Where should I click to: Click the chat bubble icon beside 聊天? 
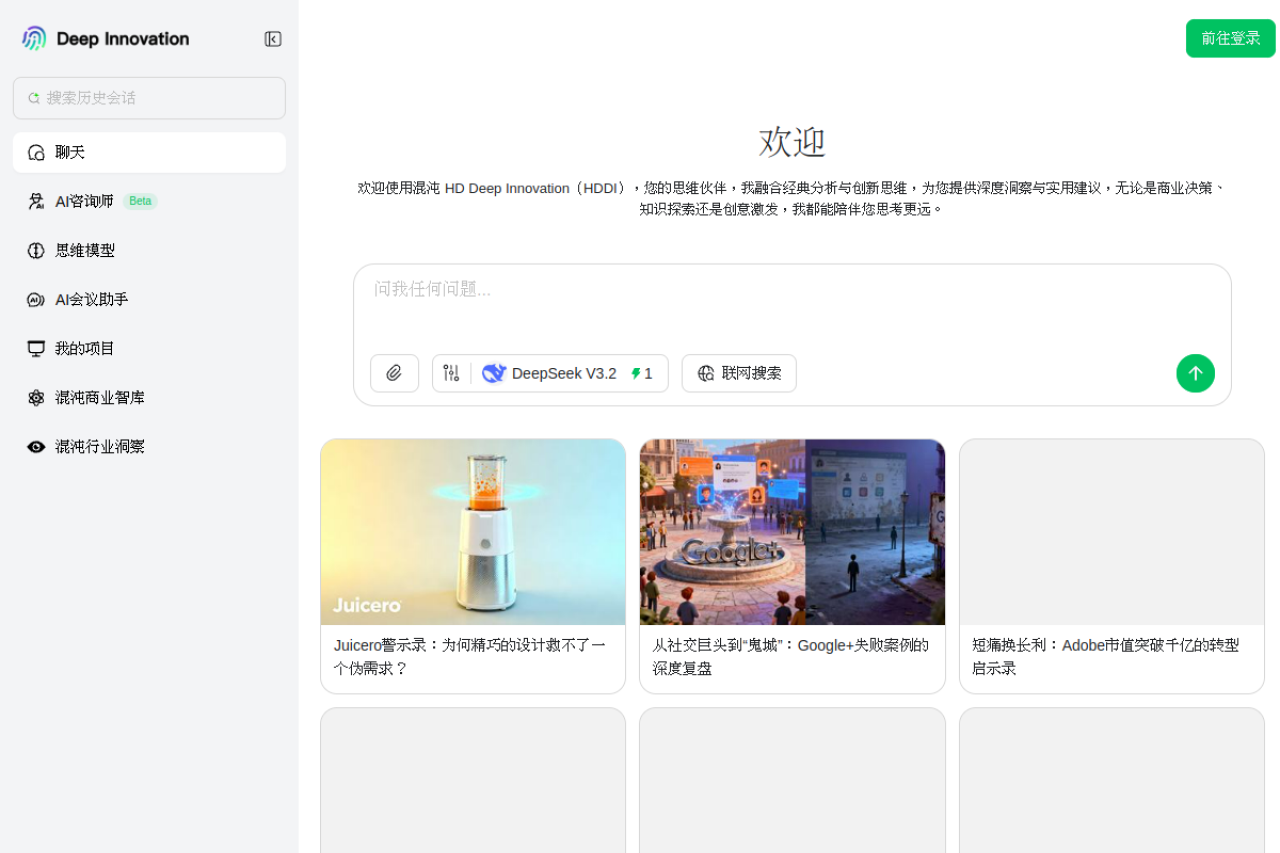36,153
